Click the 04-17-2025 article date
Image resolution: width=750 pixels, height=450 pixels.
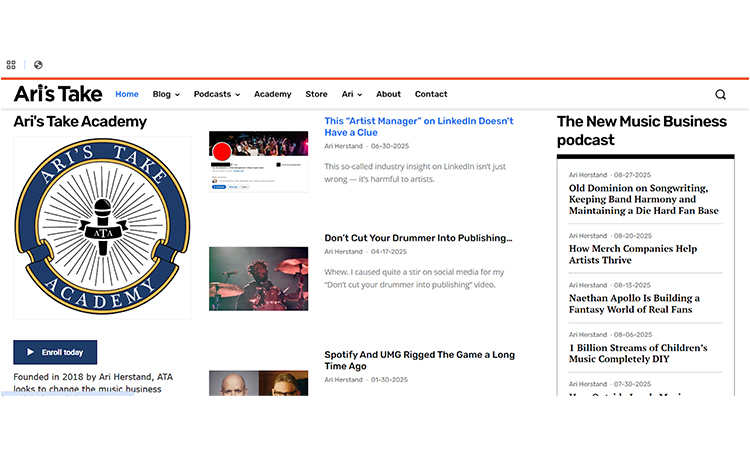pos(389,252)
